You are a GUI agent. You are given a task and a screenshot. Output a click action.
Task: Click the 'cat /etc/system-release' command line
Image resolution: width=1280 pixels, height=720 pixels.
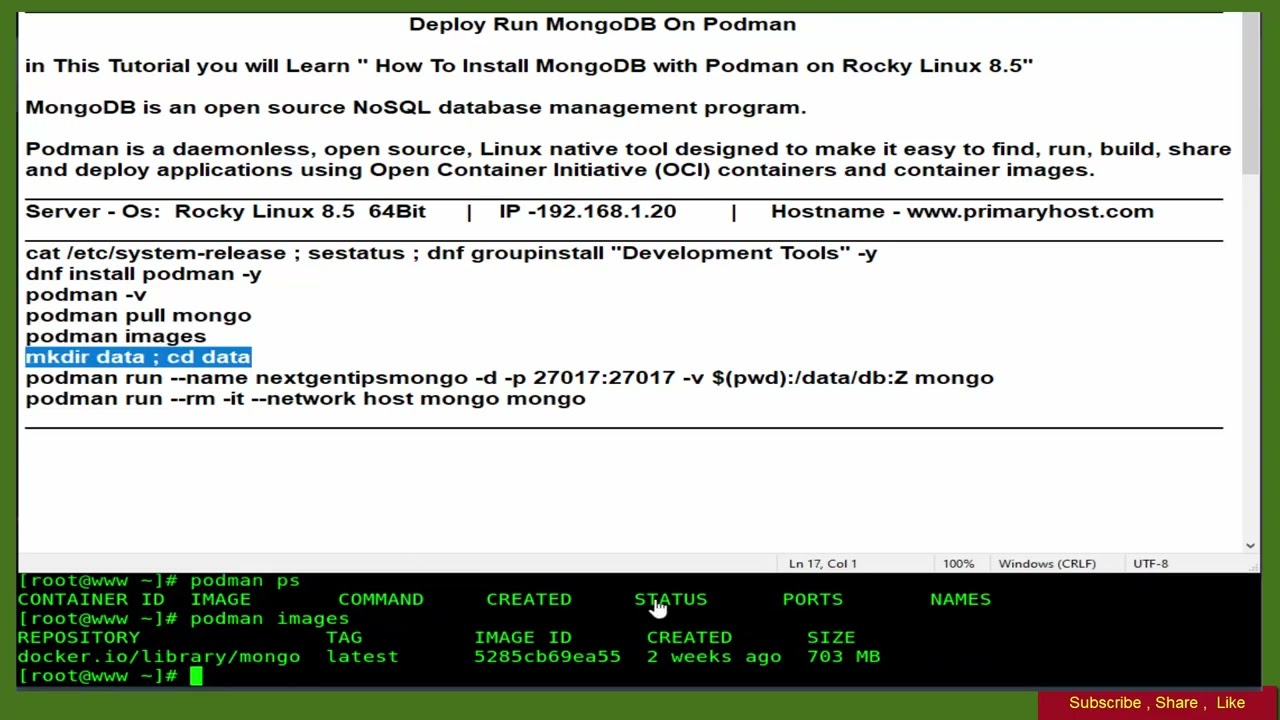(451, 253)
